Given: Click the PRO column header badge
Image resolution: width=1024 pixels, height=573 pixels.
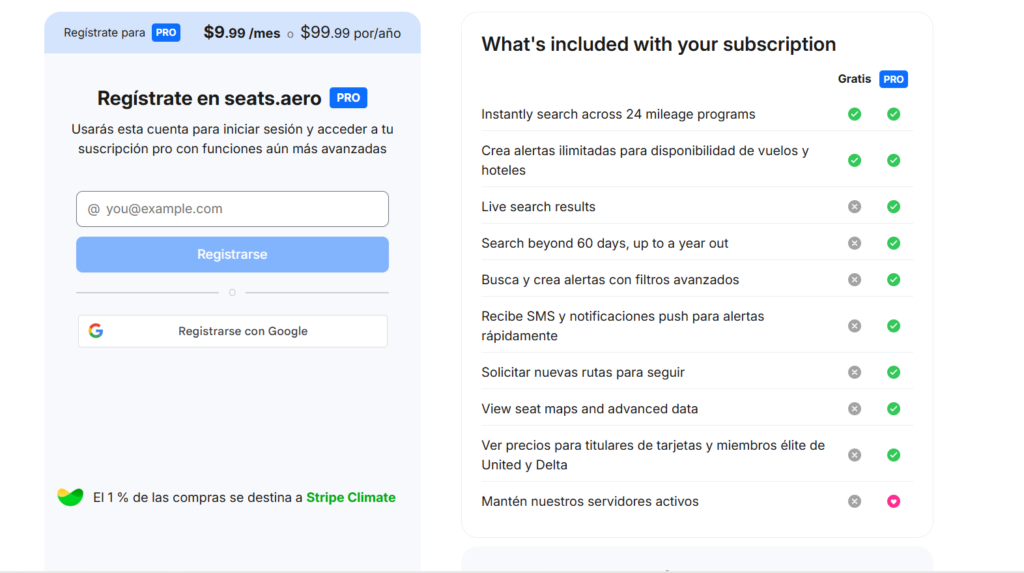Looking at the screenshot, I should (x=893, y=79).
